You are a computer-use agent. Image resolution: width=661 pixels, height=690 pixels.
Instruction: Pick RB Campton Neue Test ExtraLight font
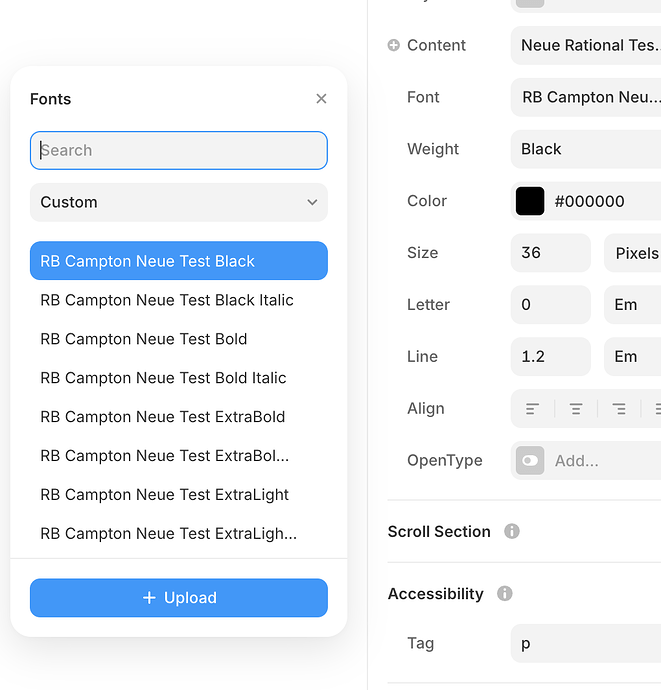coord(165,495)
